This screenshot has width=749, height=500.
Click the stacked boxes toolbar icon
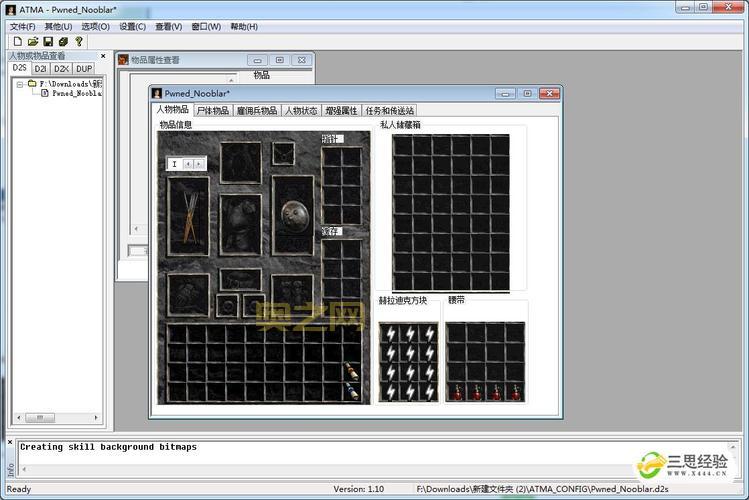63,42
